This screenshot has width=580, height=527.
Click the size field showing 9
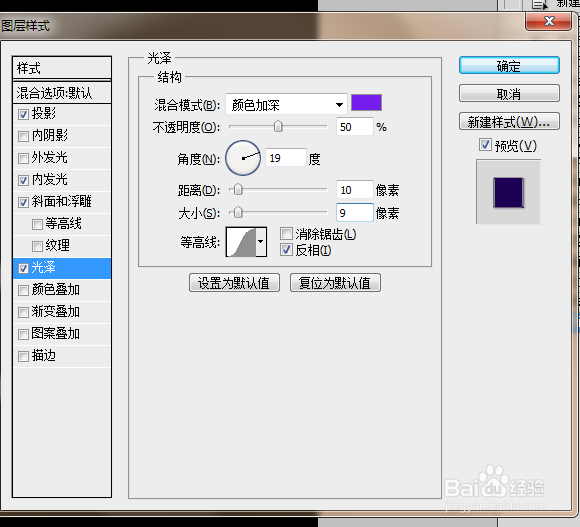(354, 213)
